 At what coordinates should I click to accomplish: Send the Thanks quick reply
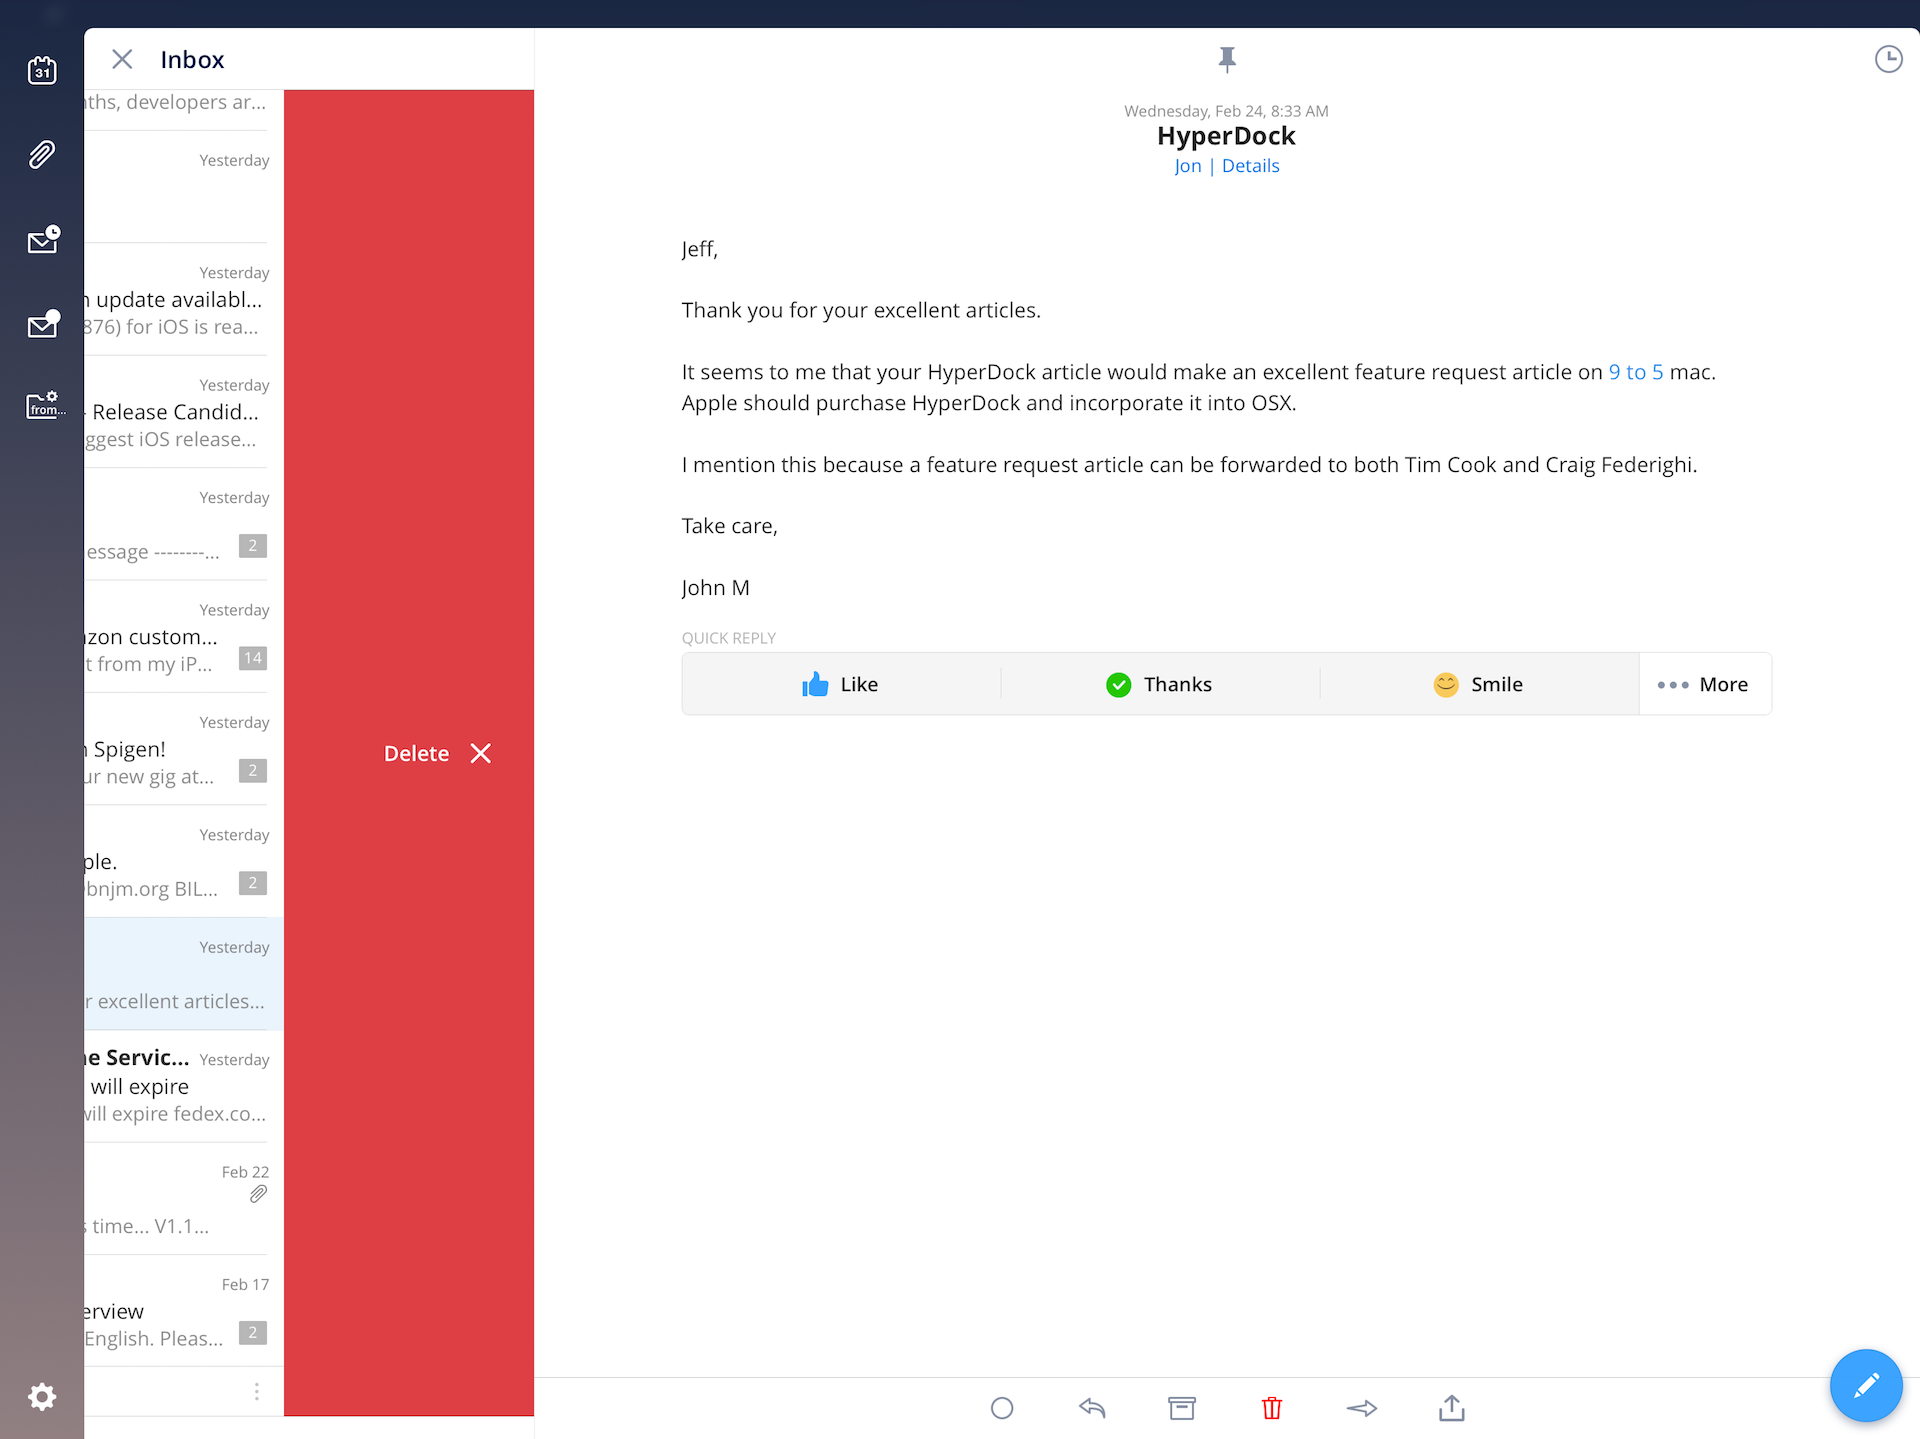click(x=1160, y=685)
